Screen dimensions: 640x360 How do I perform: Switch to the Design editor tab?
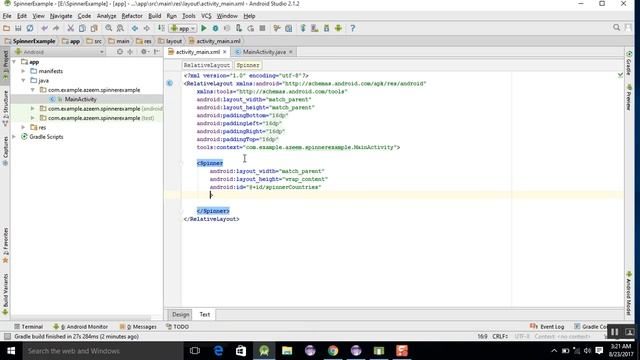[180, 314]
